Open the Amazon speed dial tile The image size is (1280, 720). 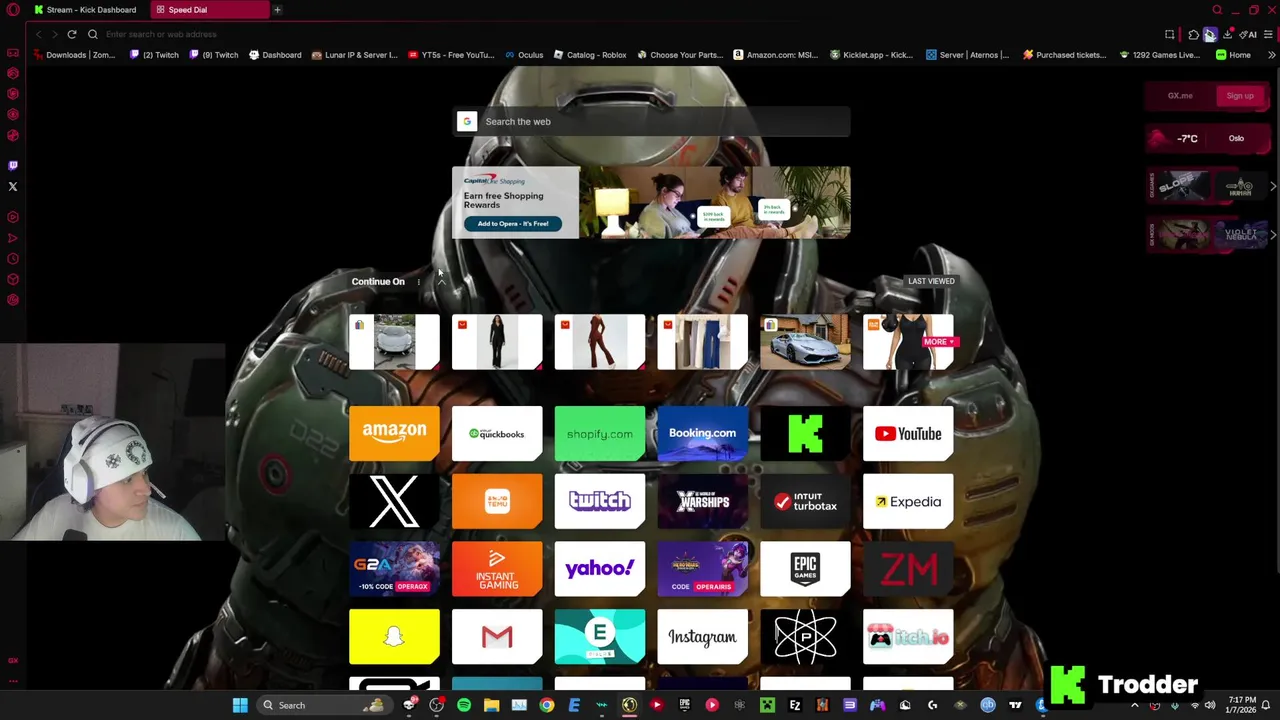click(394, 433)
